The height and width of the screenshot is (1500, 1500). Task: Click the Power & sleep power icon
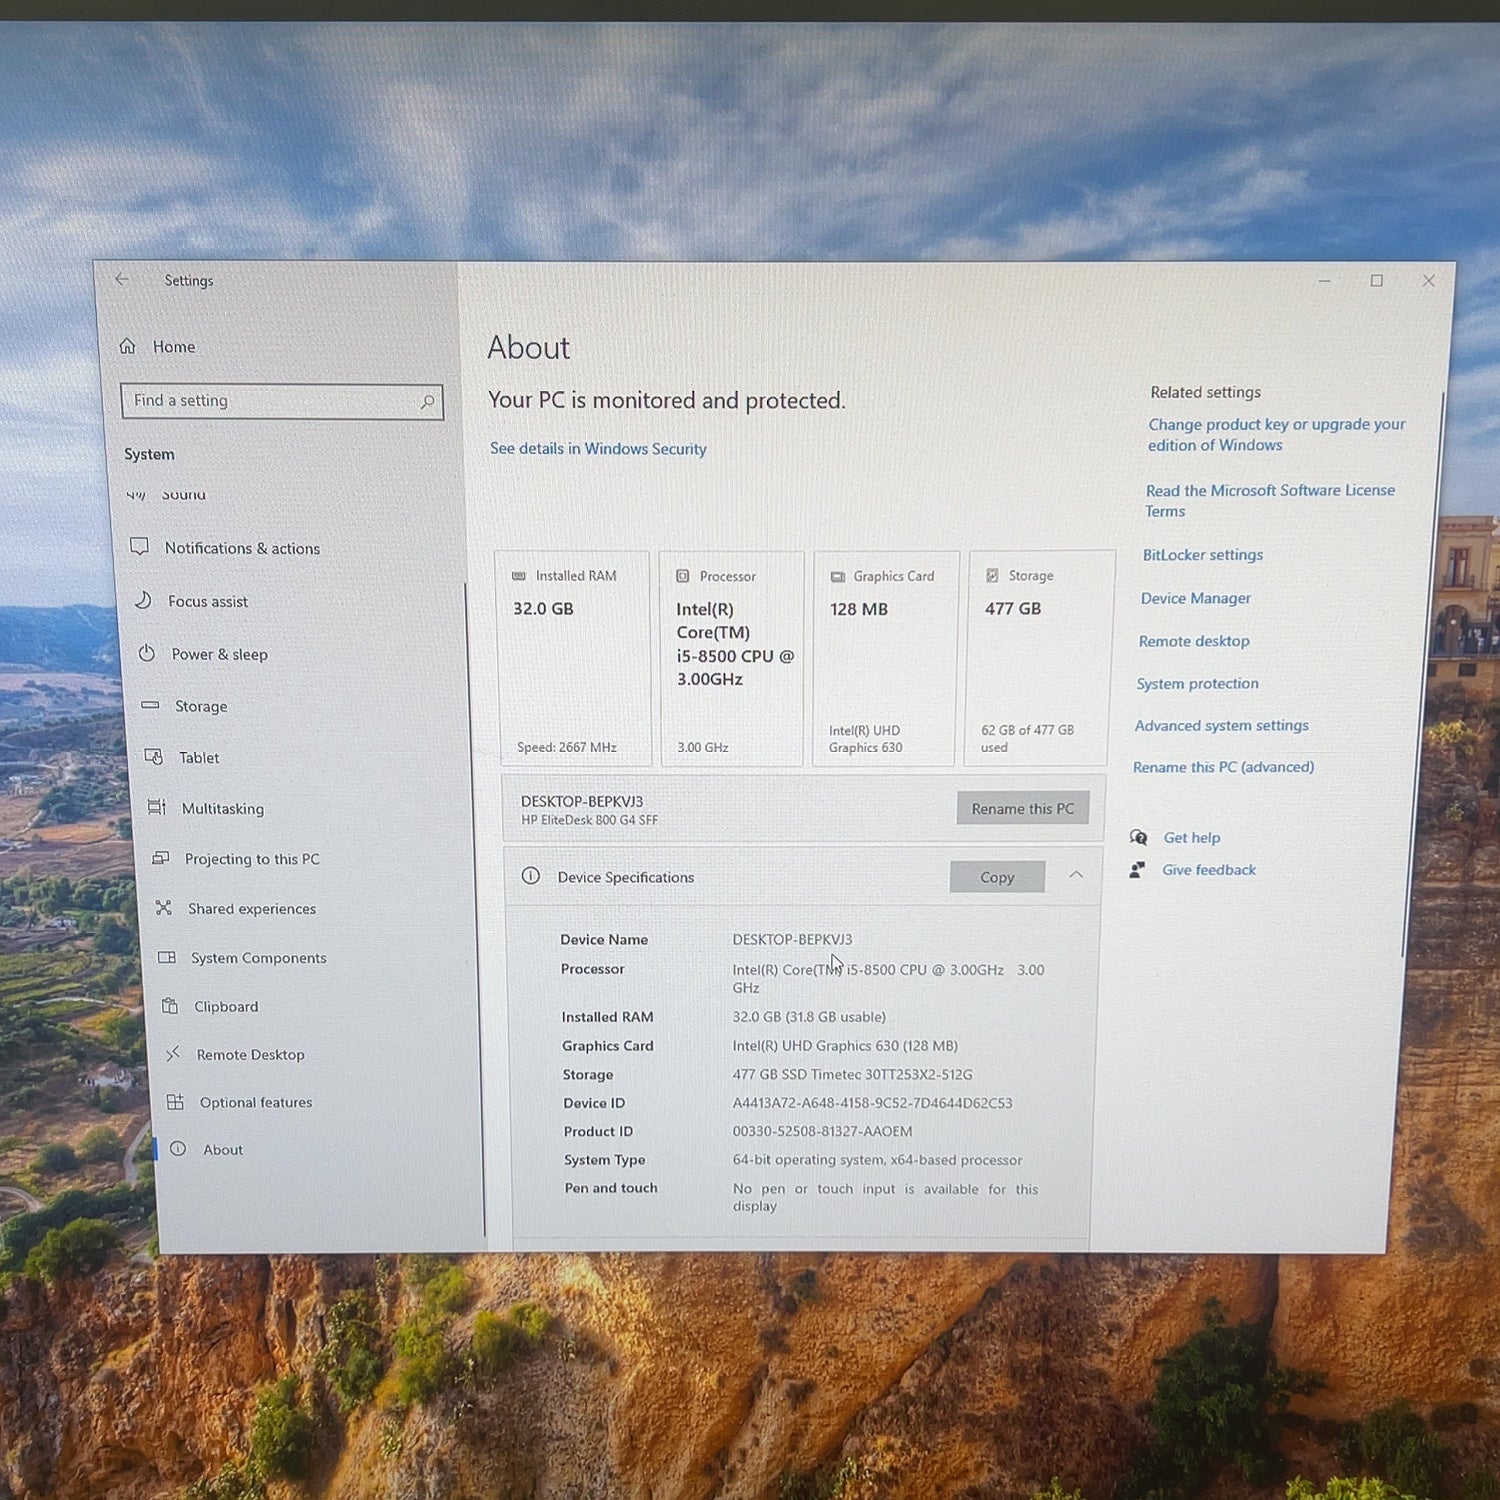point(146,653)
